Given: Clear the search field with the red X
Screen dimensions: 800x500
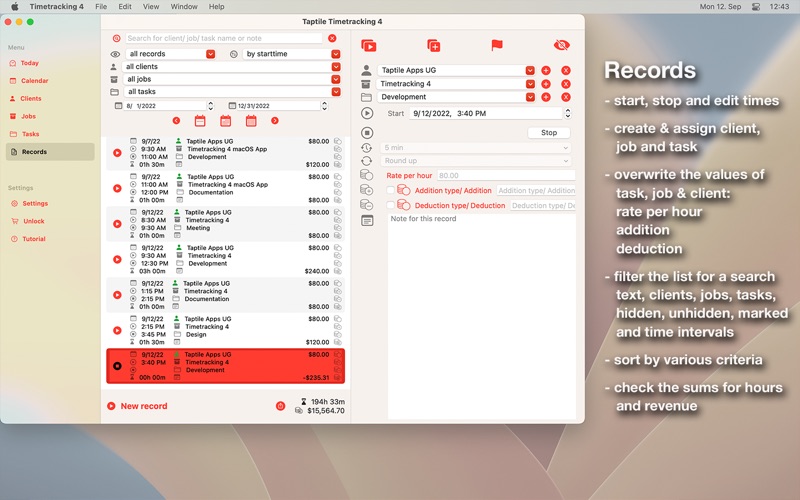Looking at the screenshot, I should point(332,38).
